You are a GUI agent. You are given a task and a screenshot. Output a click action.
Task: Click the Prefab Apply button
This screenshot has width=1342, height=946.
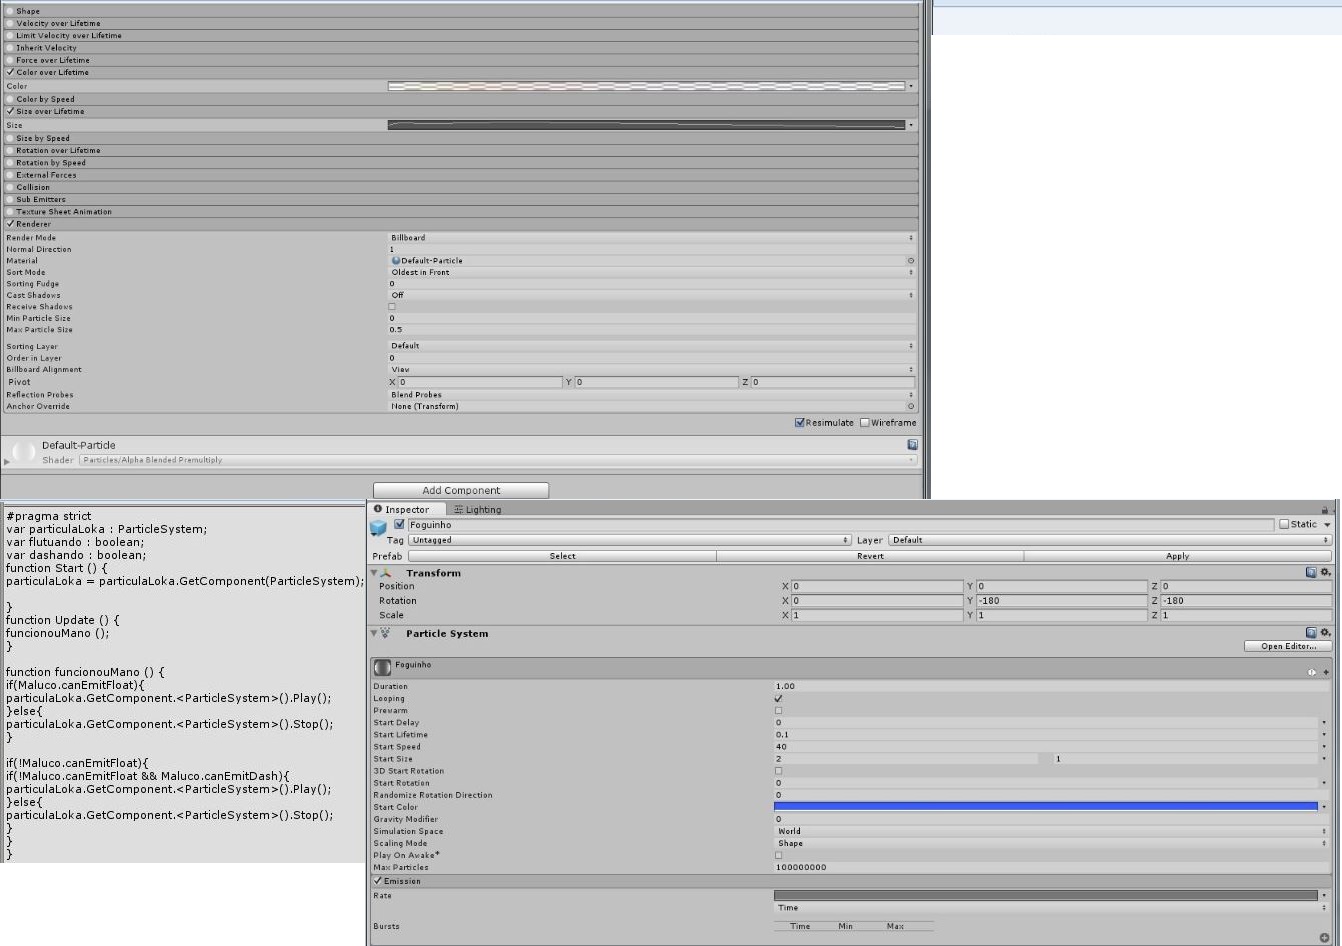pos(1178,556)
